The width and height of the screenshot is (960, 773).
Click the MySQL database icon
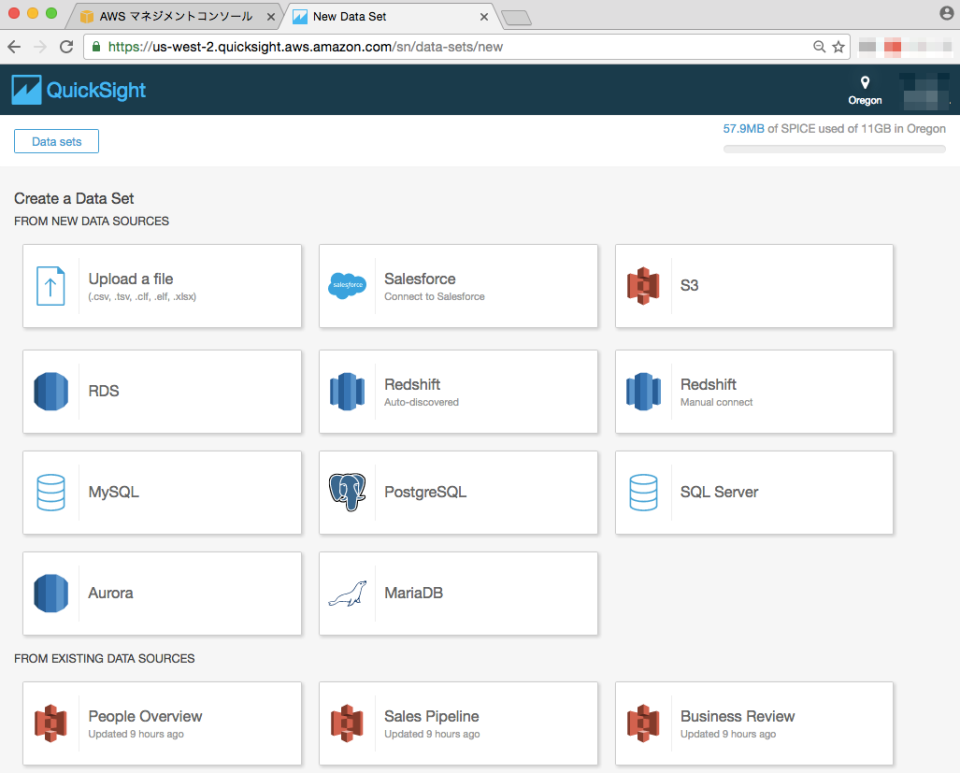pos(50,492)
